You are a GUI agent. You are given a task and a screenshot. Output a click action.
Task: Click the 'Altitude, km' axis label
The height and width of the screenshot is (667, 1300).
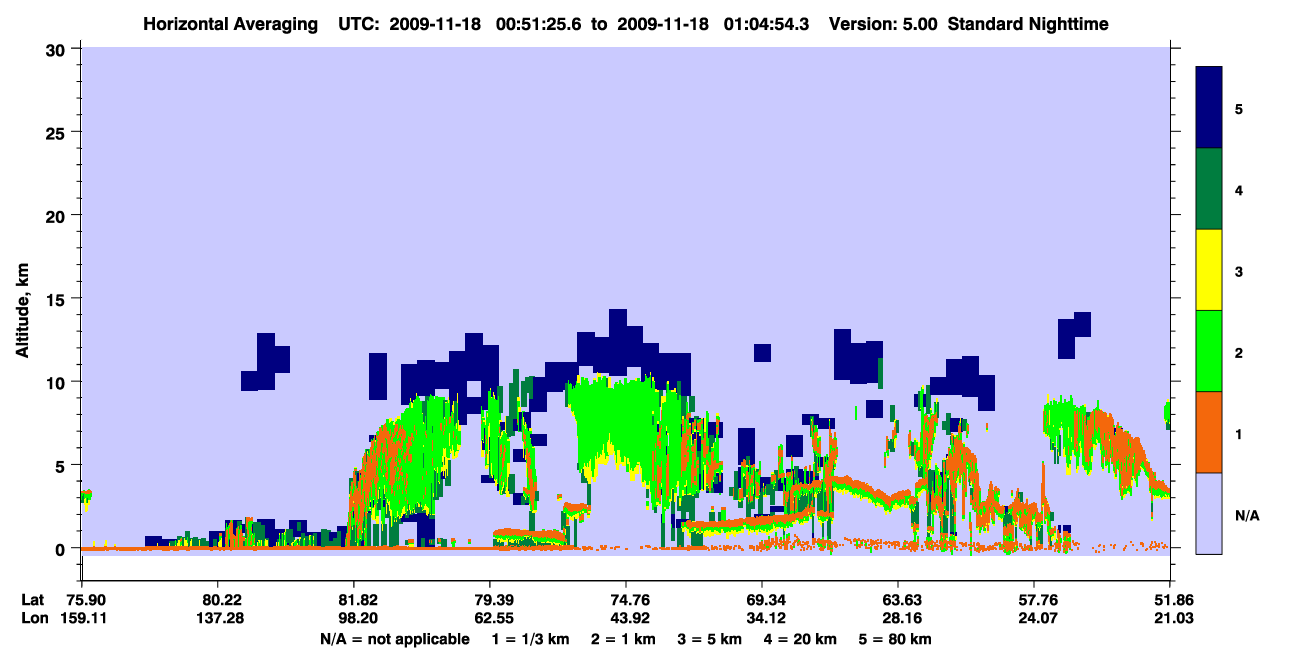click(x=22, y=309)
